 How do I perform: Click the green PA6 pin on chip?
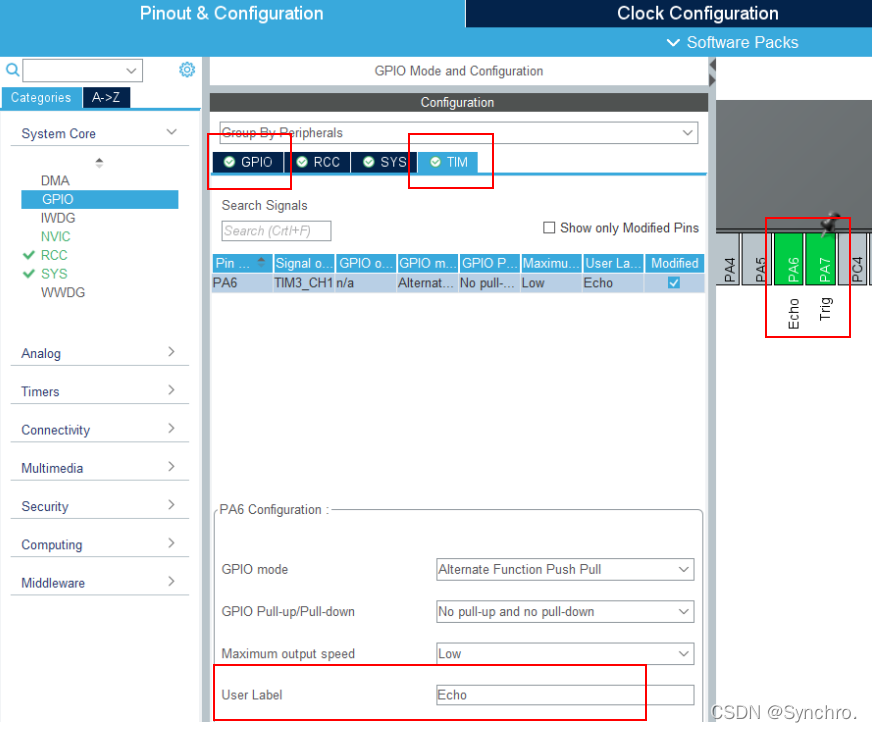pos(789,259)
